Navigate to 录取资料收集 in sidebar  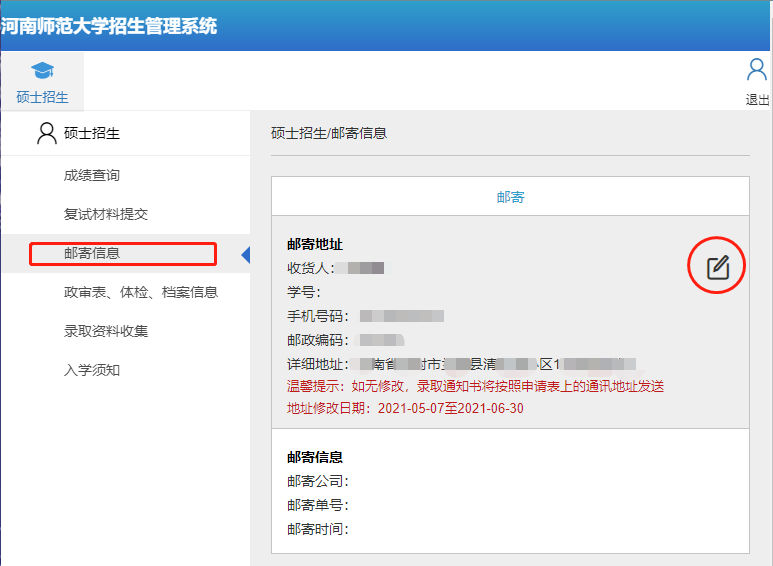[106, 332]
